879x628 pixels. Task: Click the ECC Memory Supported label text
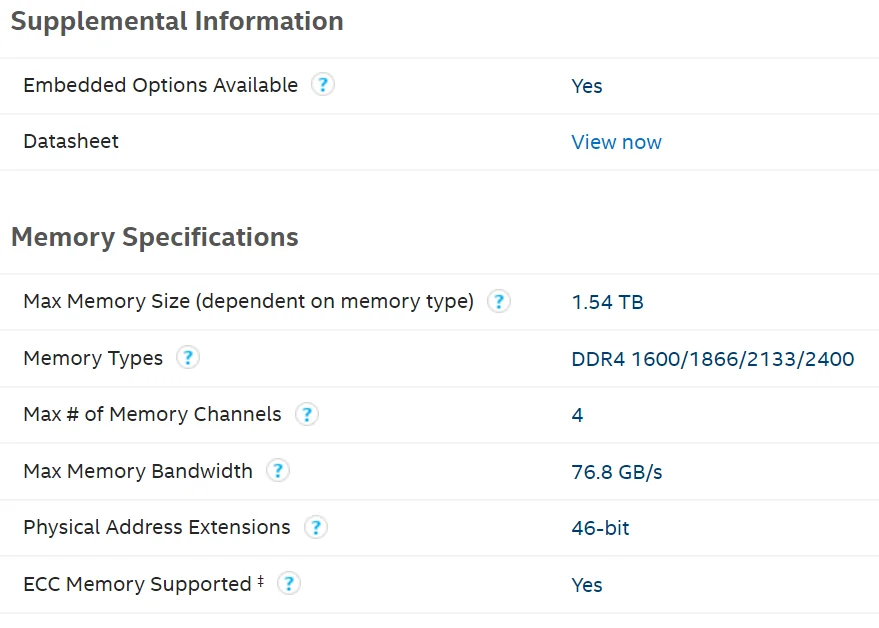(137, 584)
